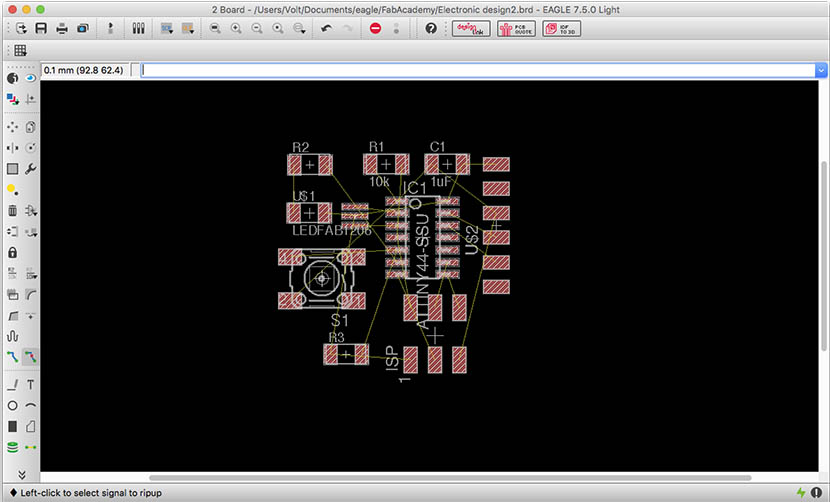Zoom in on the board
This screenshot has width=830, height=502.
(236, 29)
